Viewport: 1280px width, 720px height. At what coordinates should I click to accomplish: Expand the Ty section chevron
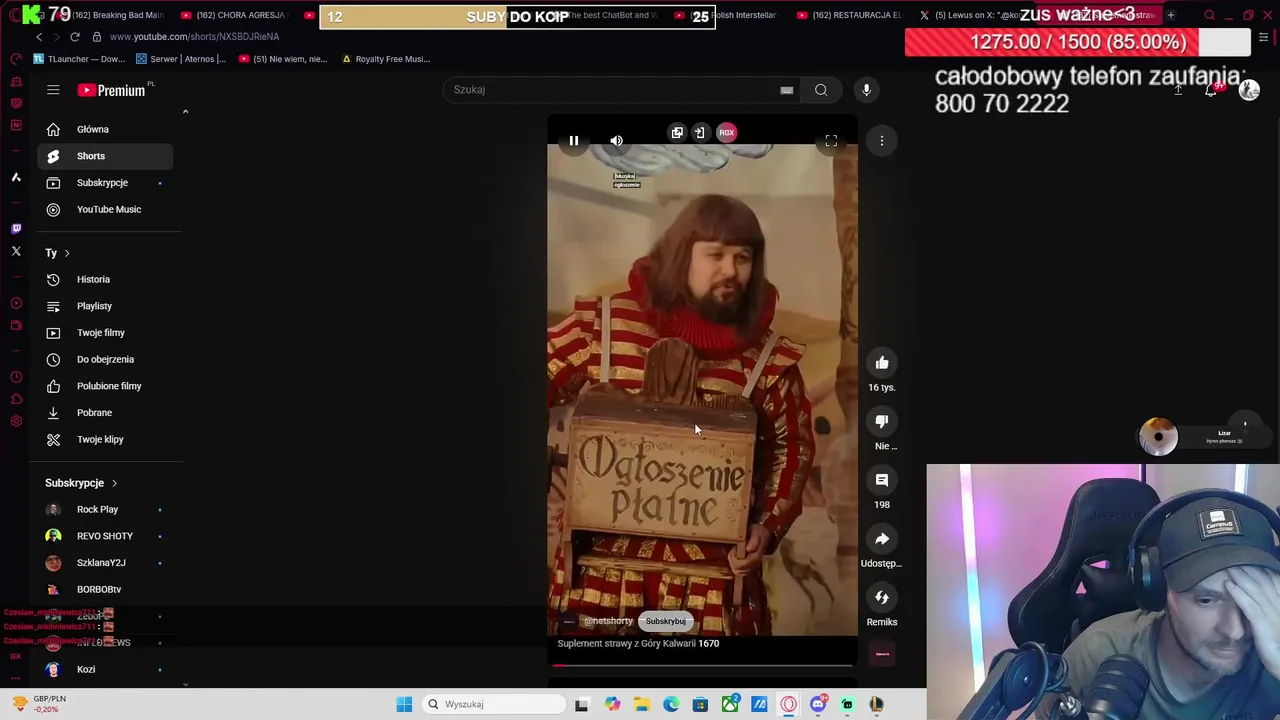tap(67, 253)
